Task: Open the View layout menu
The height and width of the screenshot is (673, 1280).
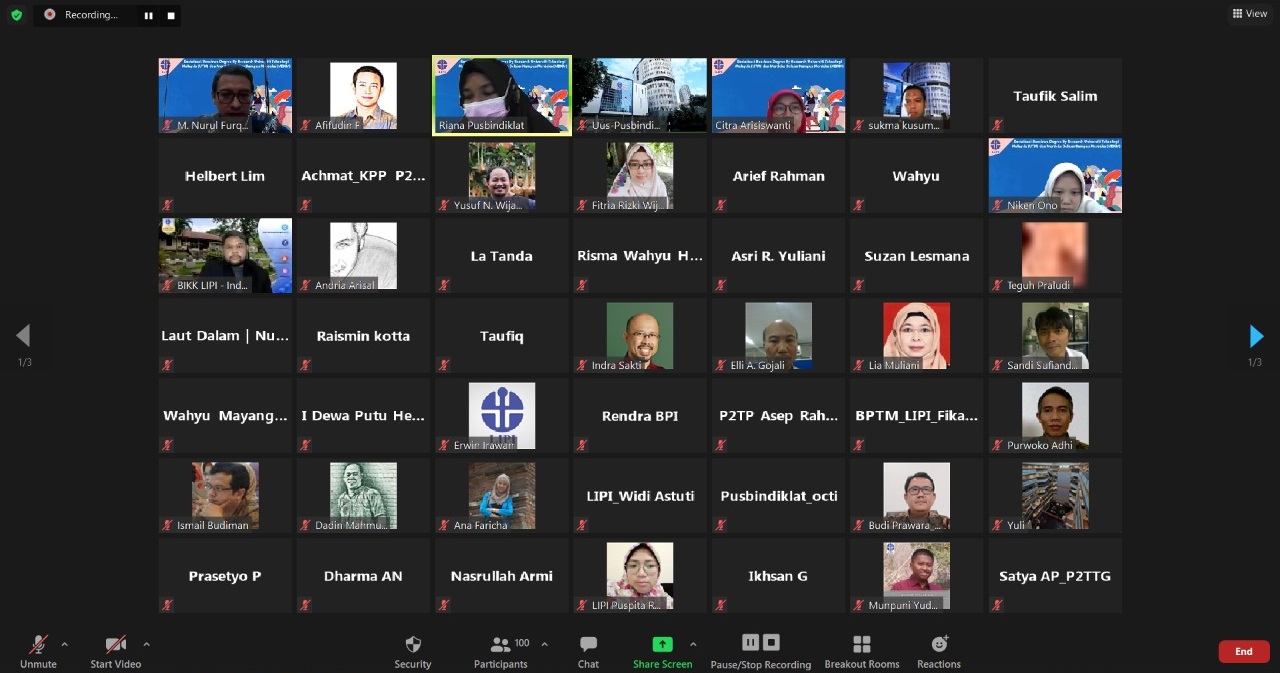Action: 1250,13
